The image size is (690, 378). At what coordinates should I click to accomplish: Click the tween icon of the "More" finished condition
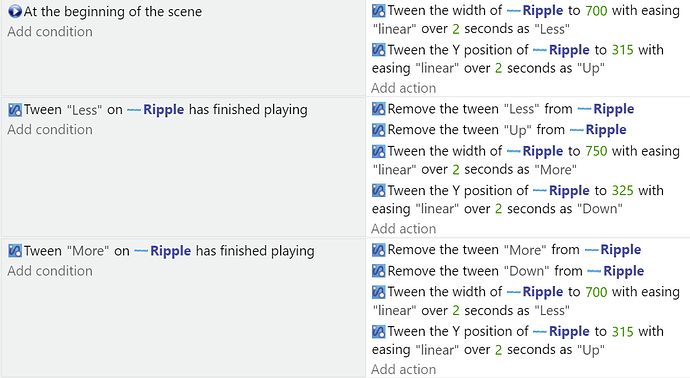click(x=15, y=251)
